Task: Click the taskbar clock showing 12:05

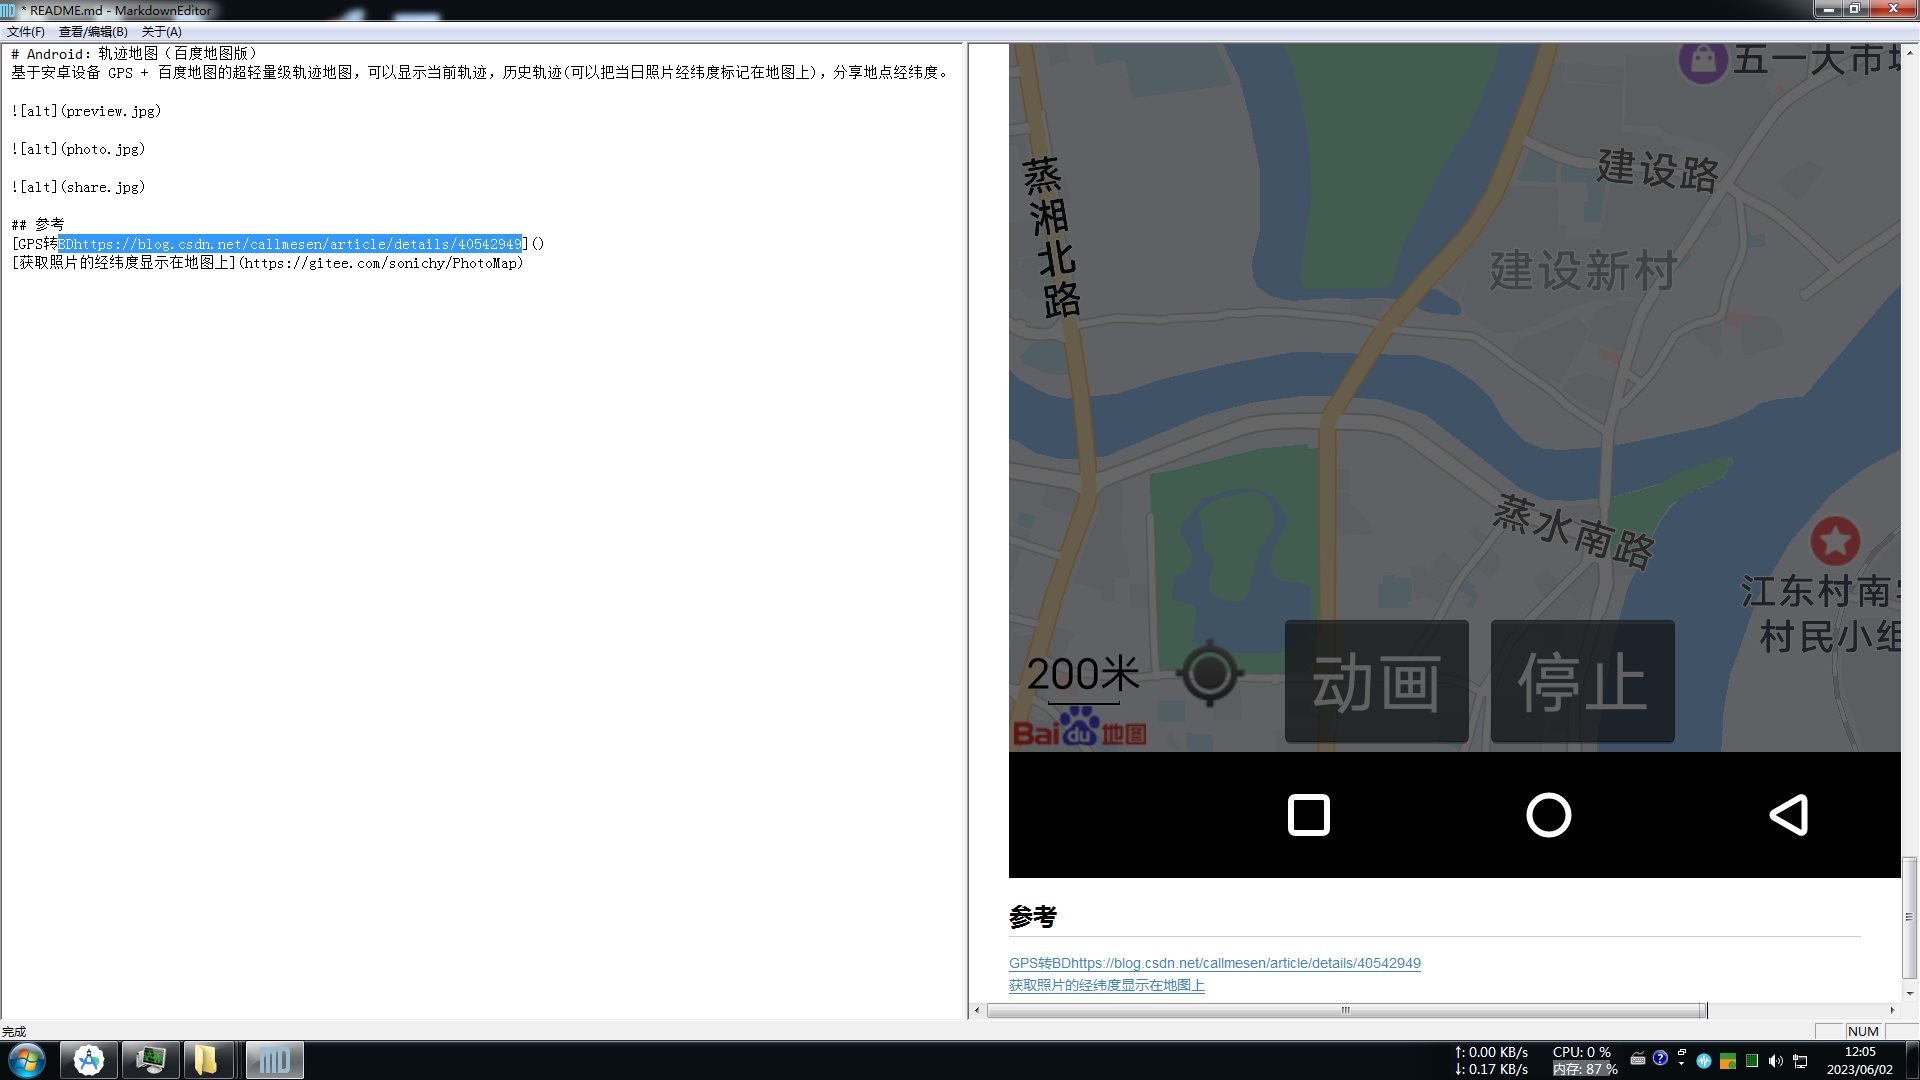Action: pos(1860,1060)
